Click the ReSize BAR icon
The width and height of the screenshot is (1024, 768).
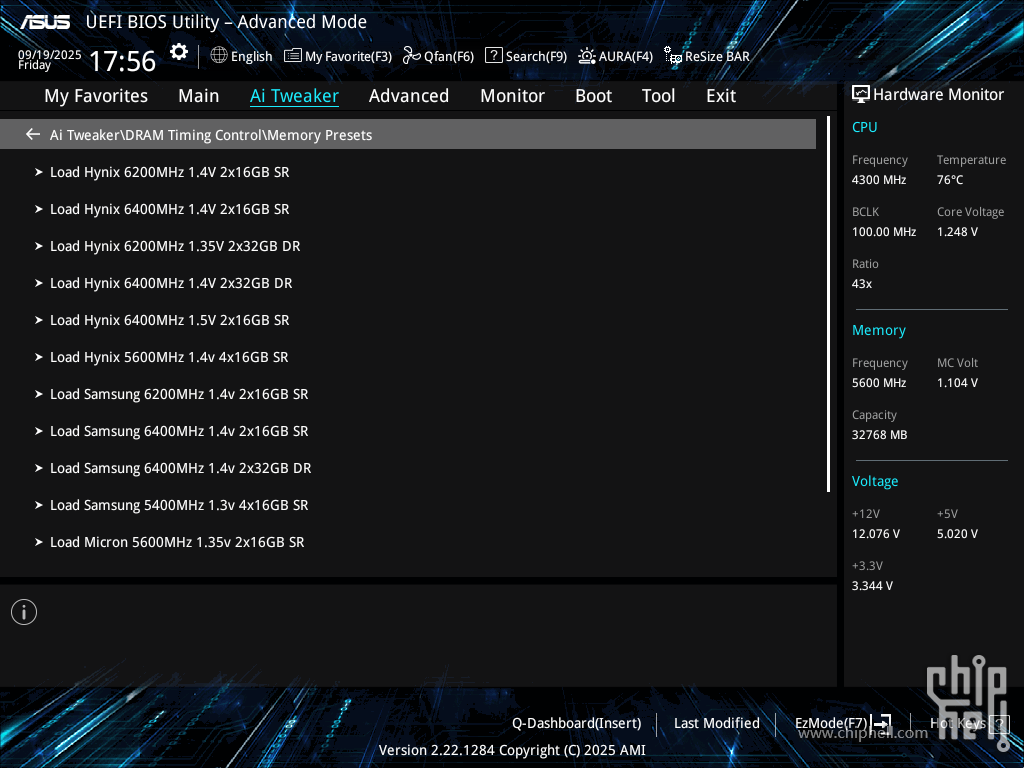pyautogui.click(x=673, y=56)
